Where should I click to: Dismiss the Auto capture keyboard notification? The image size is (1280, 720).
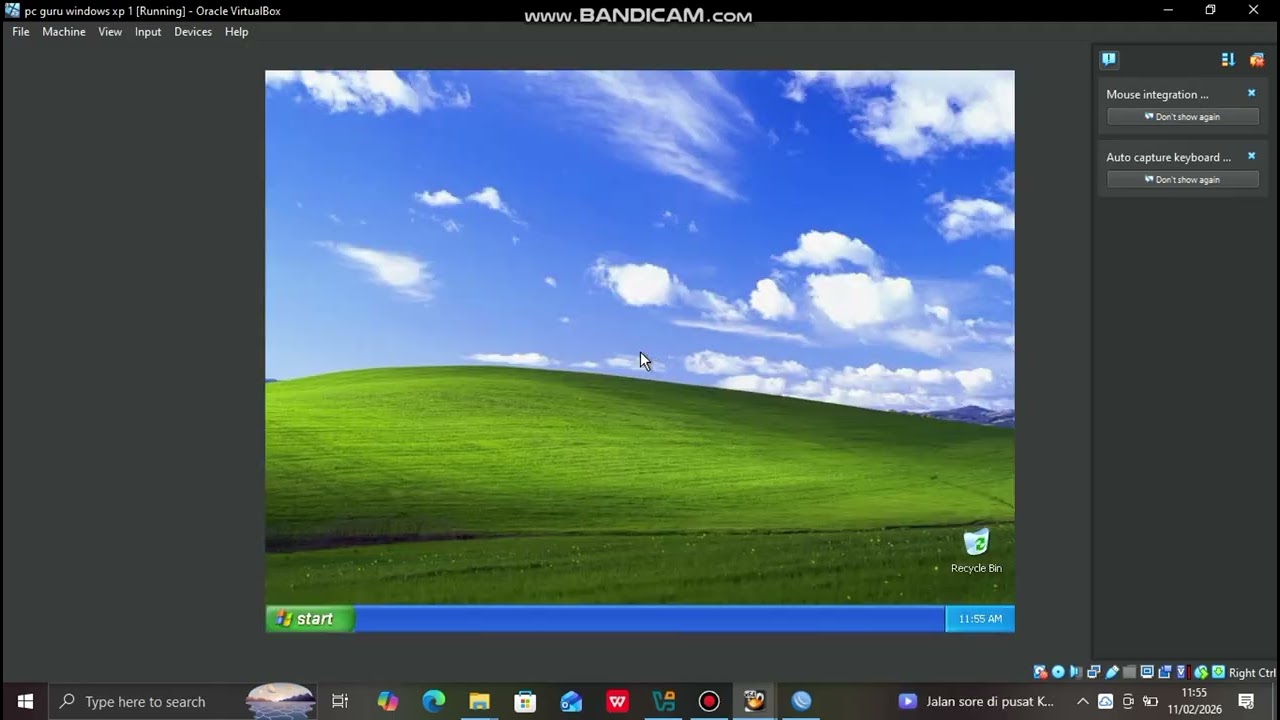click(1251, 156)
